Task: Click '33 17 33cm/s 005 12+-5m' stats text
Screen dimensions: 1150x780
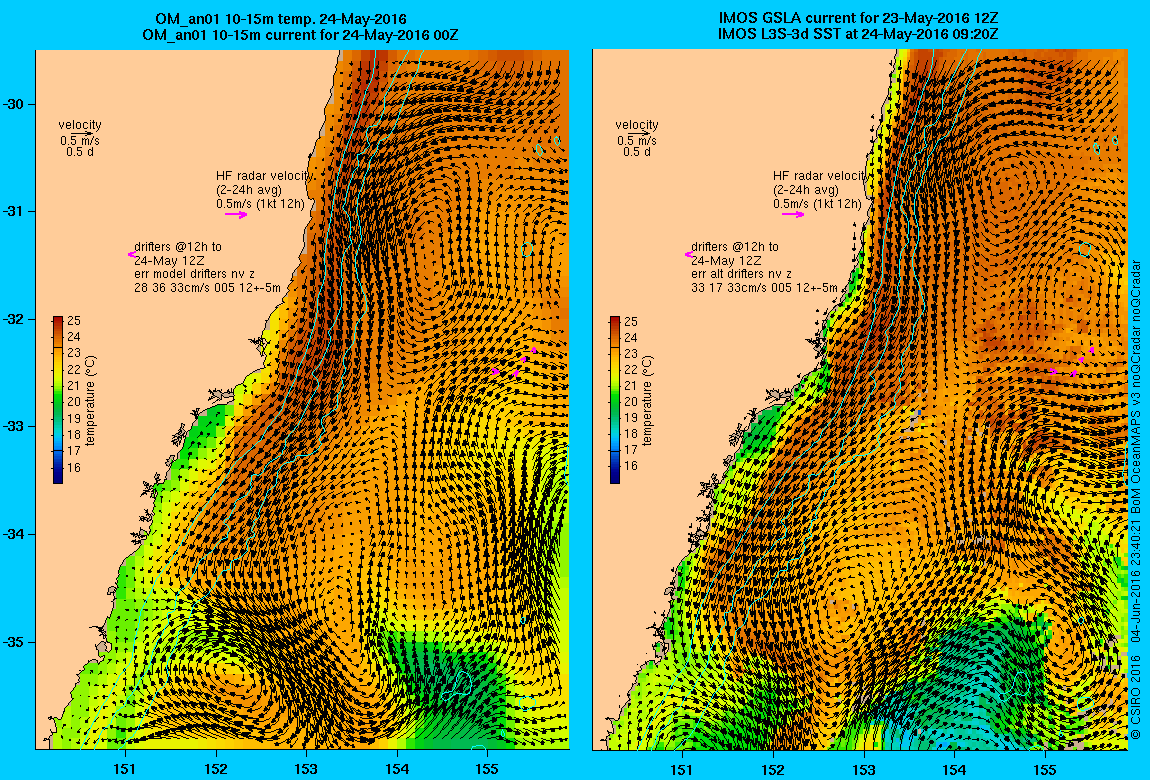Action: pos(764,288)
